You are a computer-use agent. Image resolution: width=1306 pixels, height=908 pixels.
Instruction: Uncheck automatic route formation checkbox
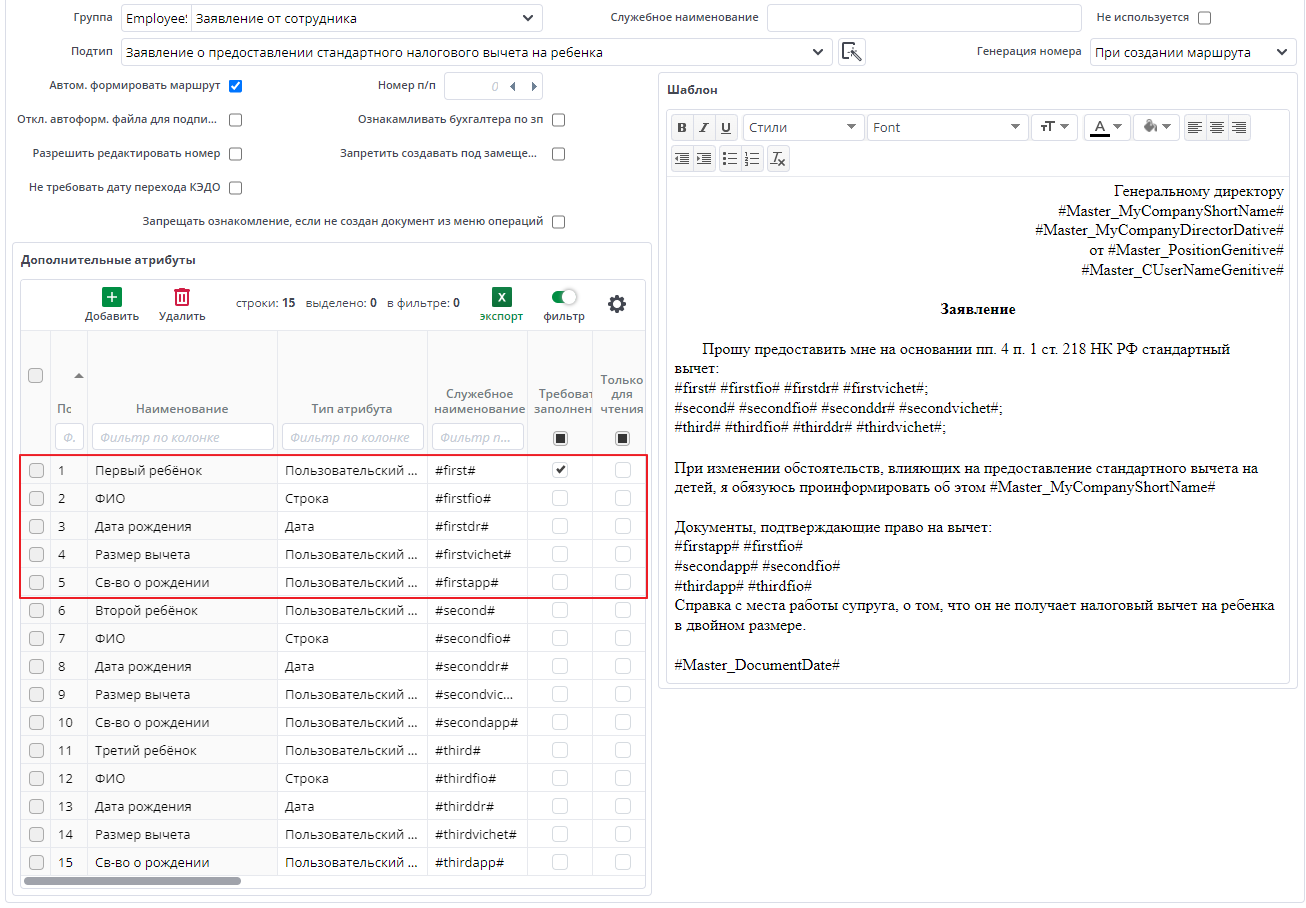click(x=236, y=86)
